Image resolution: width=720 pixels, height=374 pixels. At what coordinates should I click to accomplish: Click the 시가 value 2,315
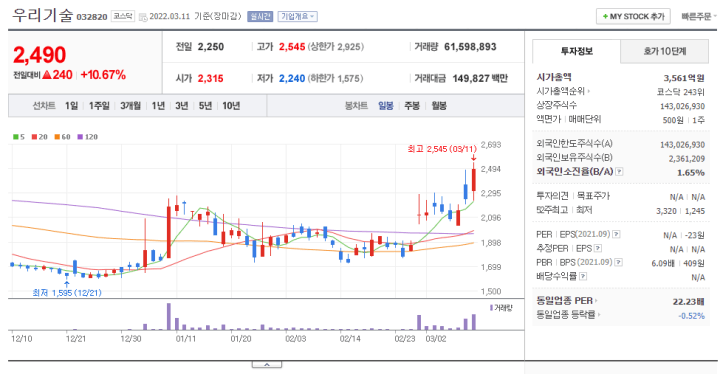[x=211, y=79]
